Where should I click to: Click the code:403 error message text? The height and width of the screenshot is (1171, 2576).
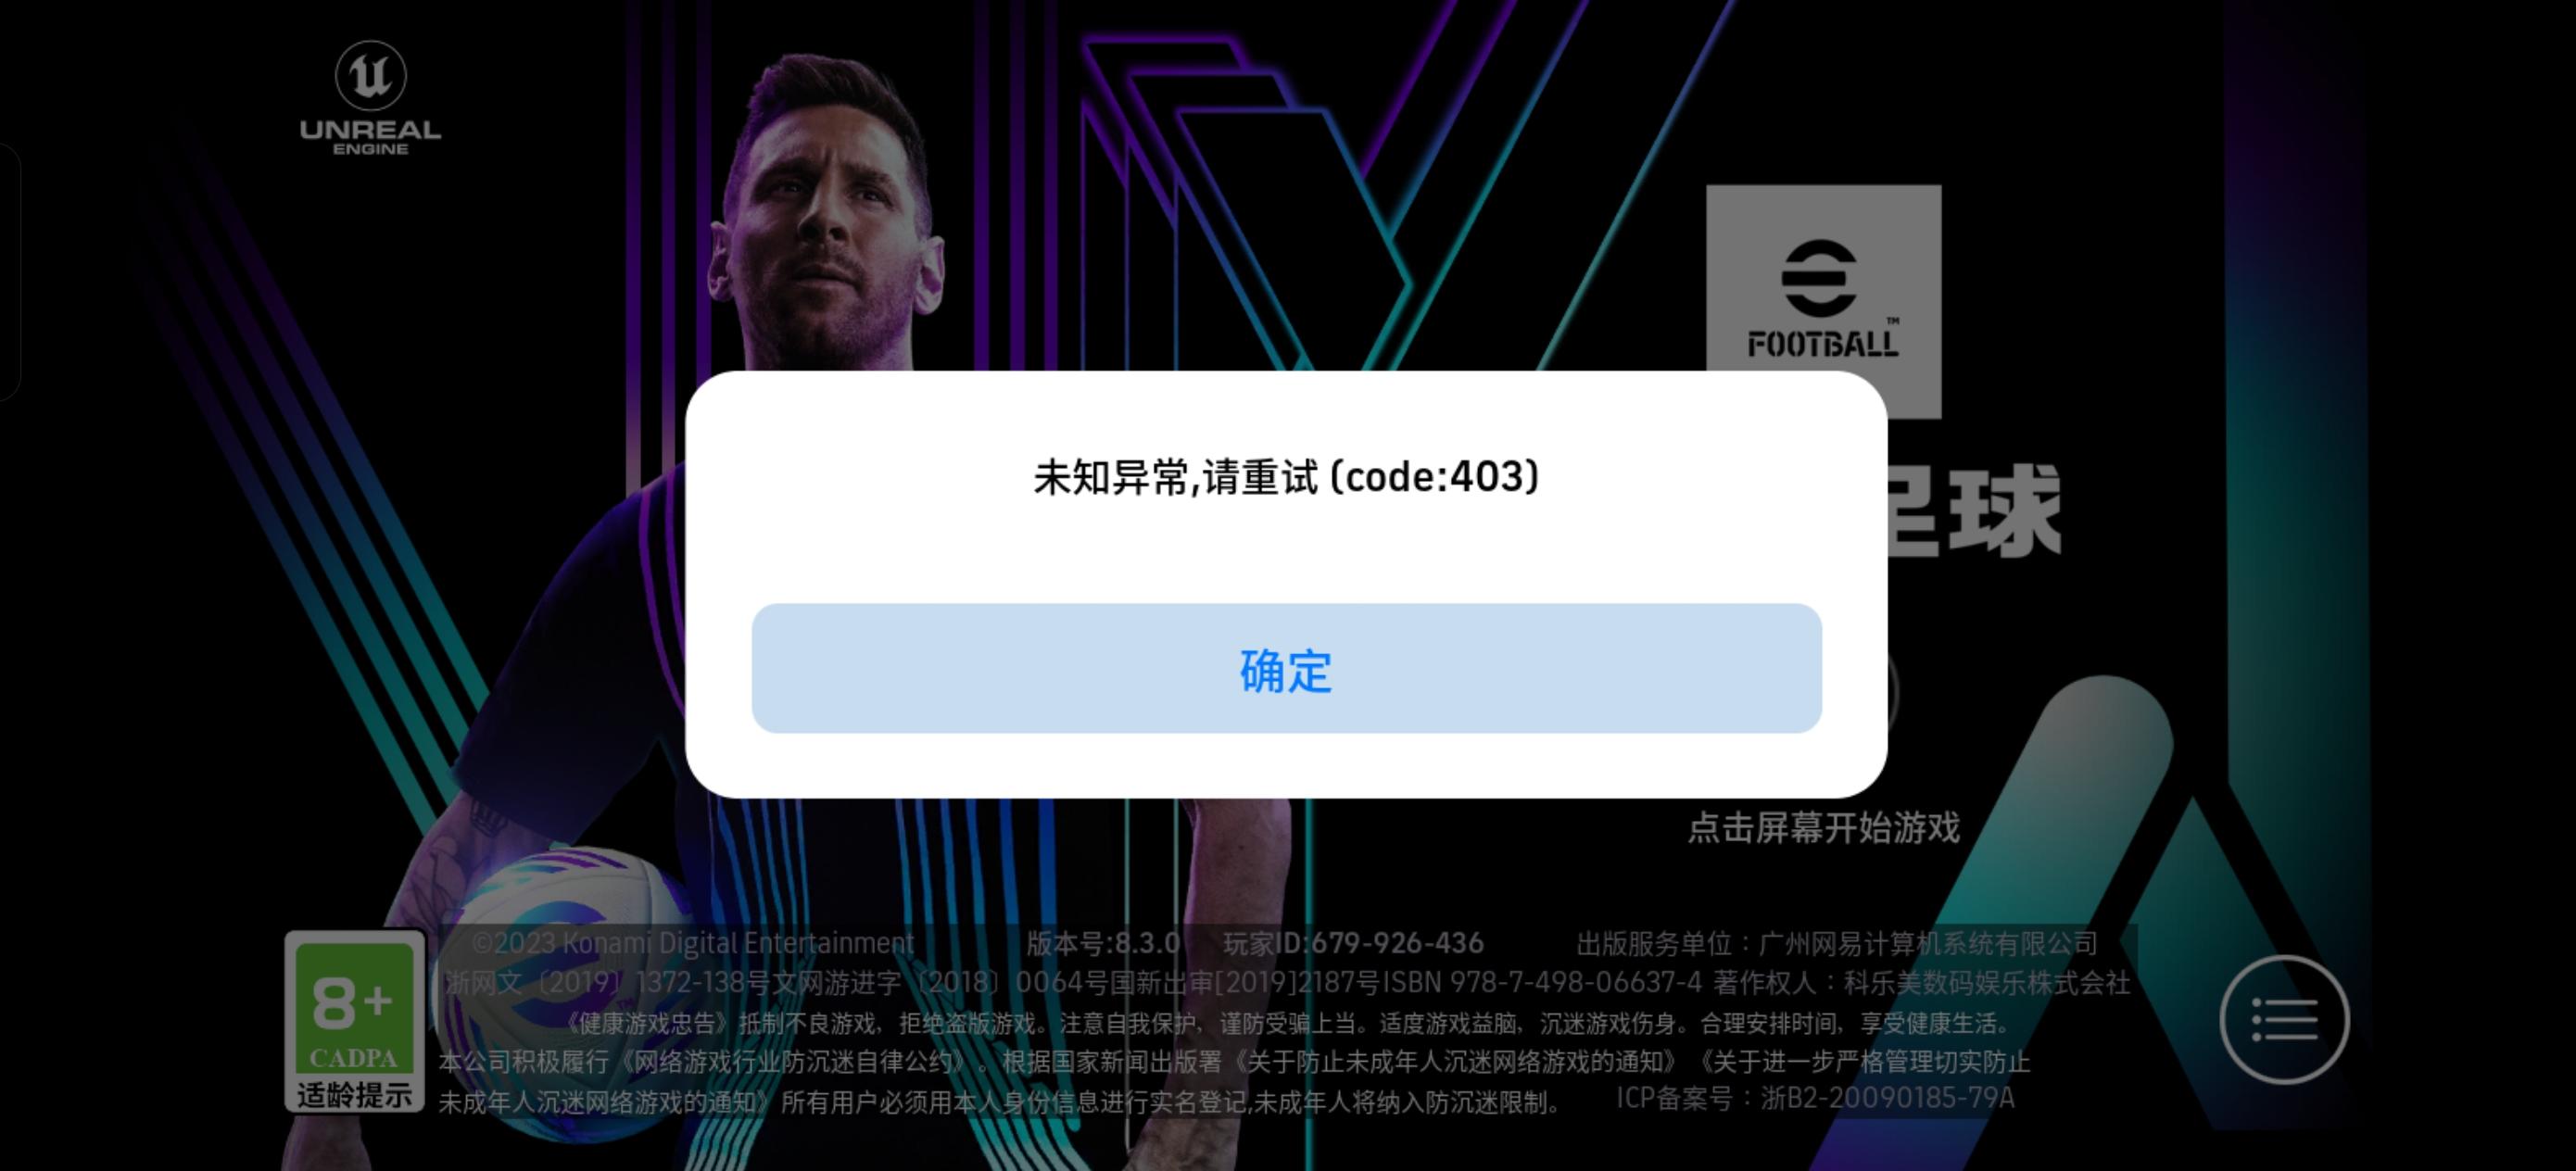[x=1286, y=477]
